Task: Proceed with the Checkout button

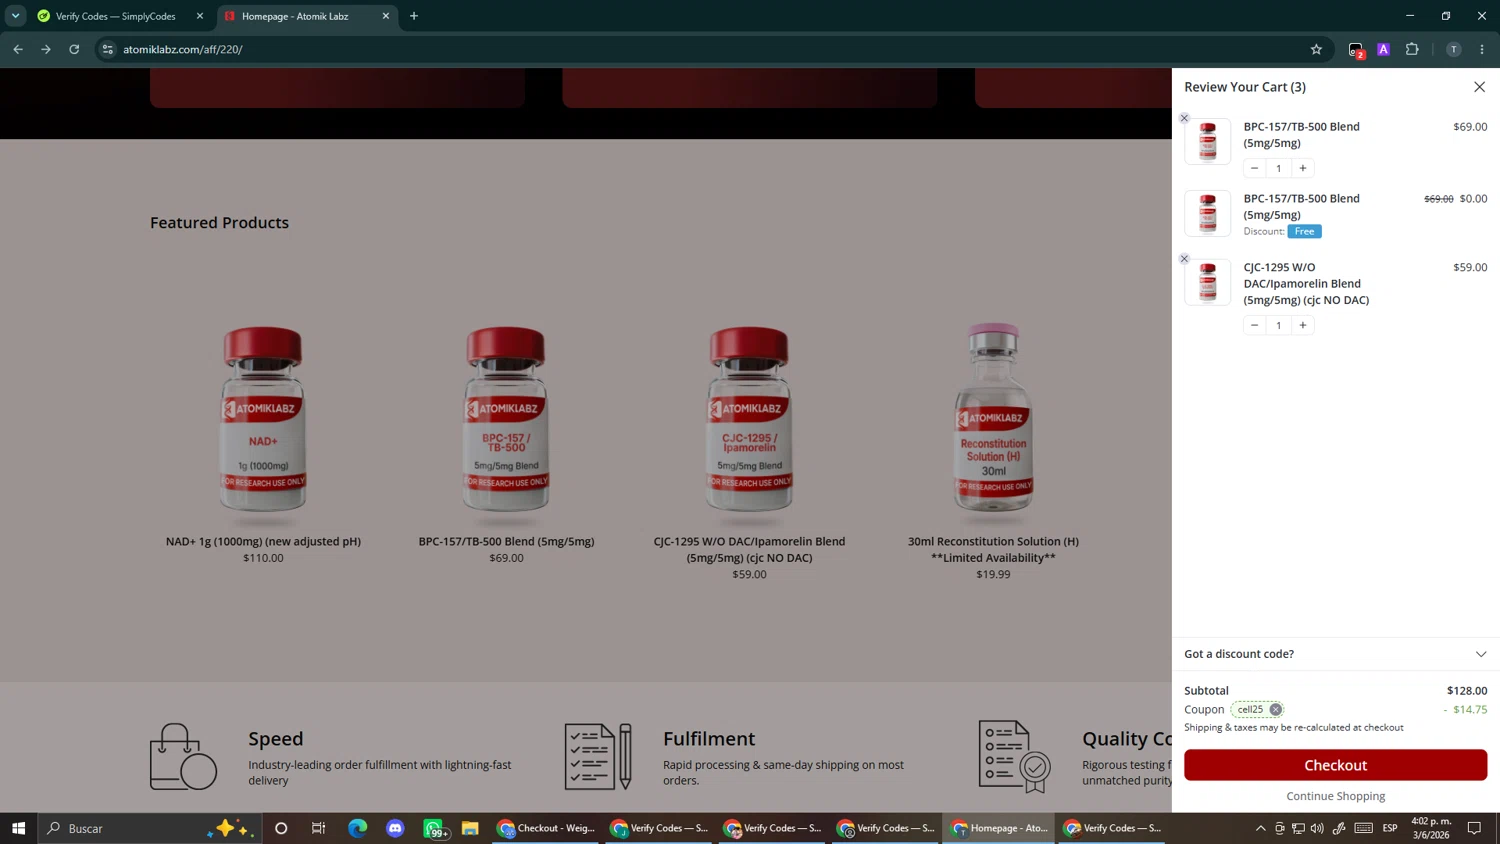Action: point(1335,765)
